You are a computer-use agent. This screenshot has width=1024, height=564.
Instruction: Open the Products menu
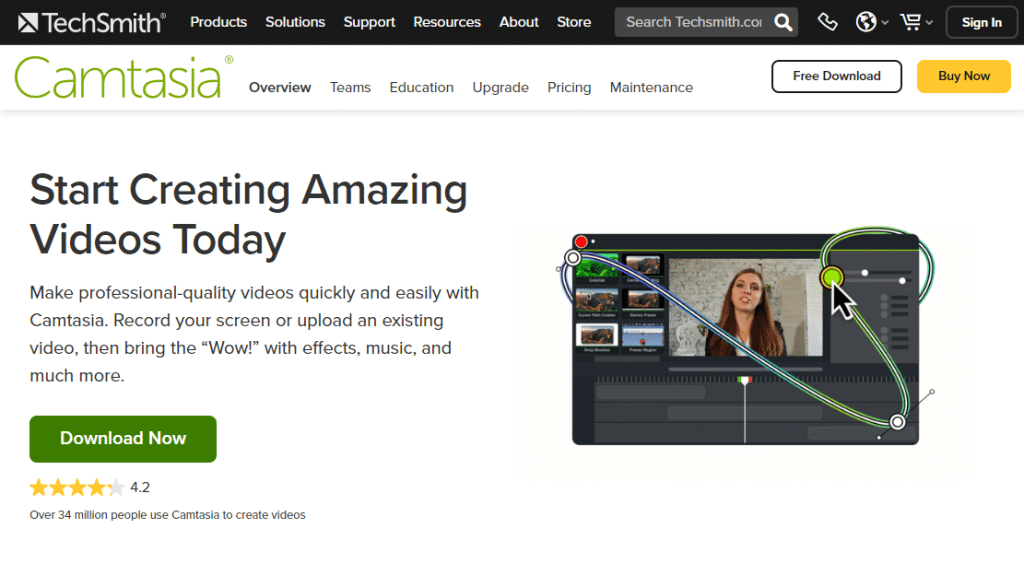tap(218, 22)
